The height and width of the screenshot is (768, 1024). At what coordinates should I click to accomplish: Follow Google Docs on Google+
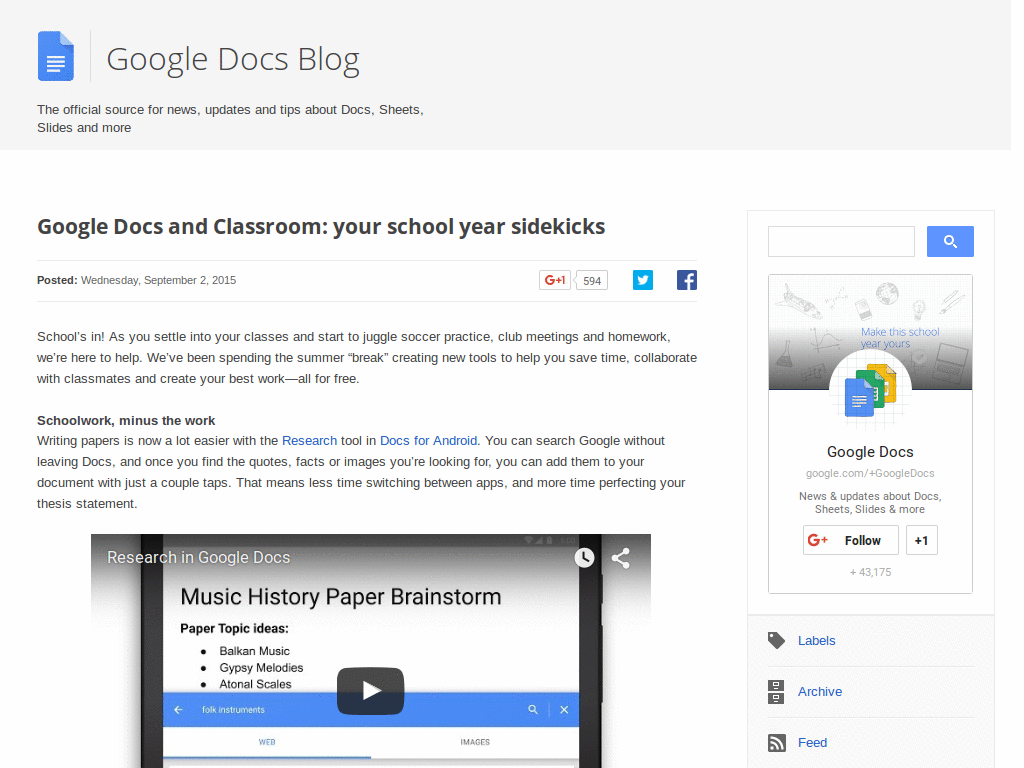coord(850,540)
